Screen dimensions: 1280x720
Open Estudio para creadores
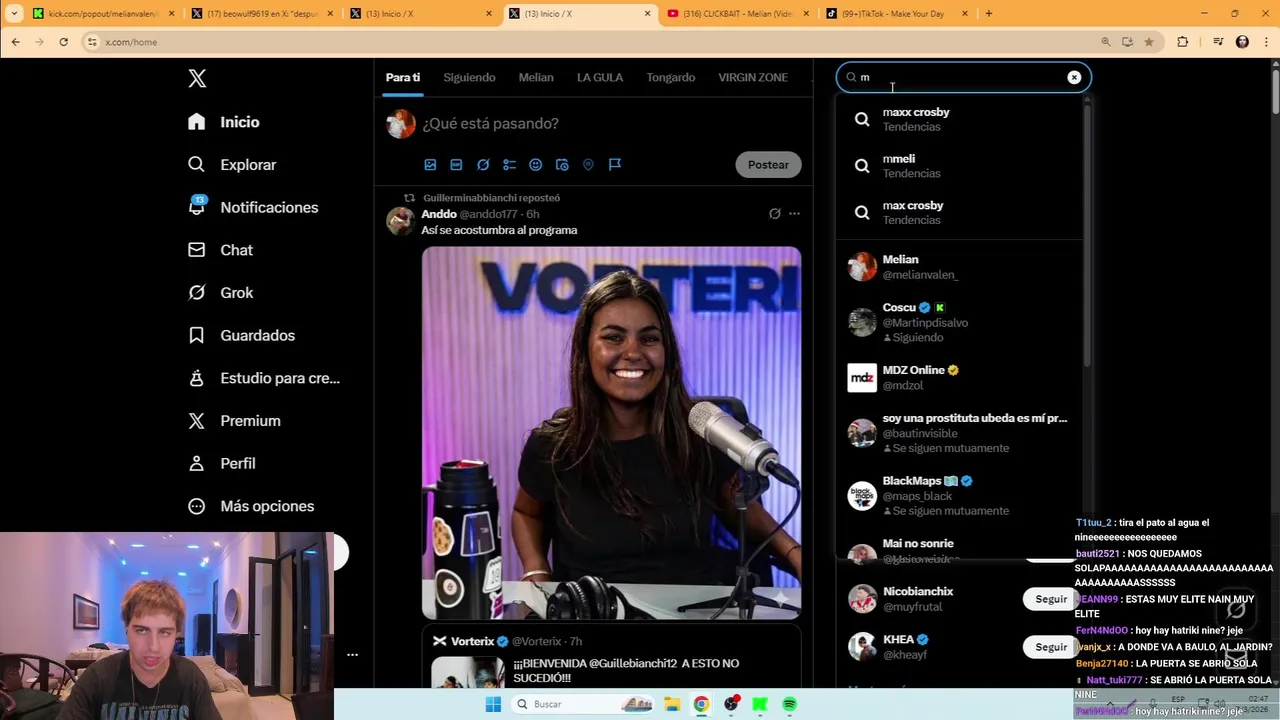pos(264,378)
